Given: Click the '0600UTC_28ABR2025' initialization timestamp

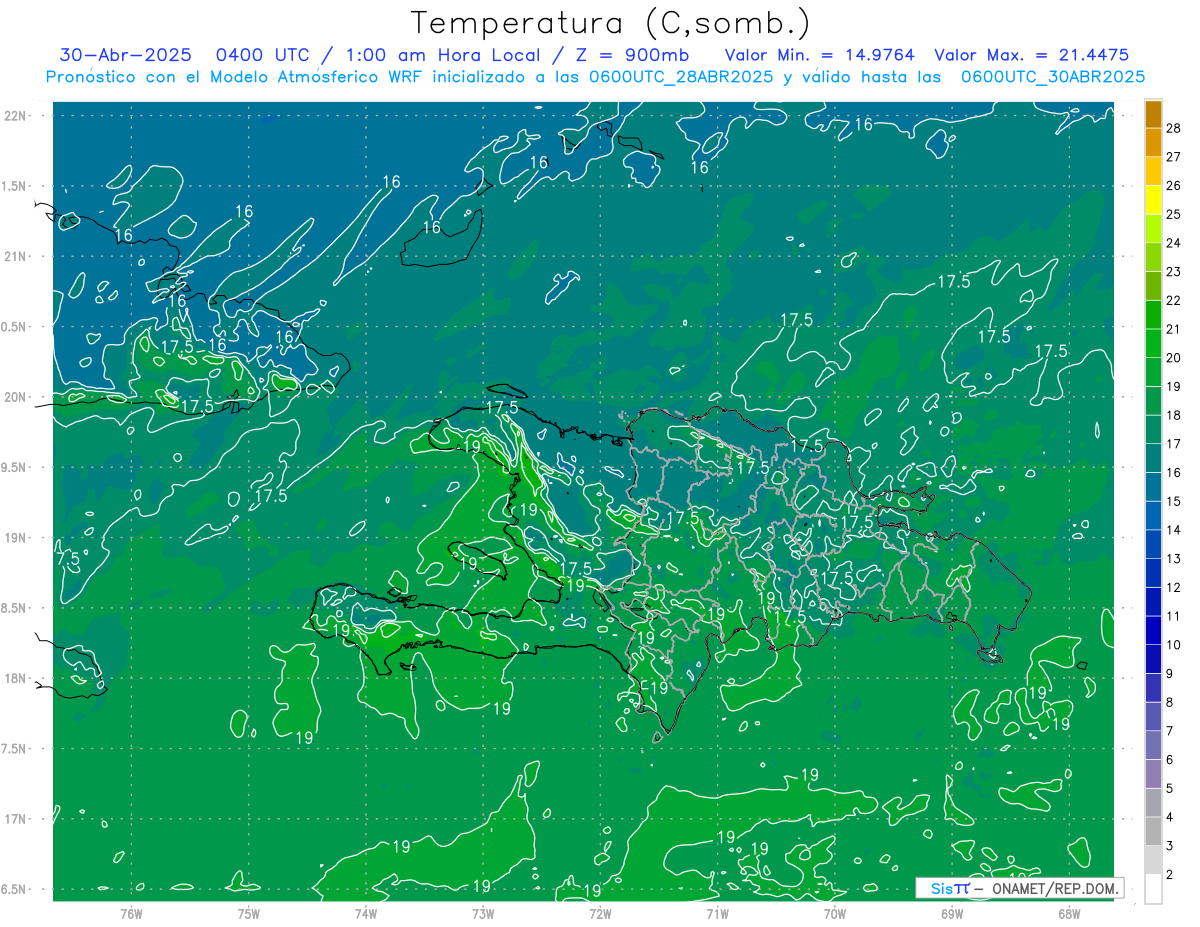Looking at the screenshot, I should pyautogui.click(x=681, y=77).
